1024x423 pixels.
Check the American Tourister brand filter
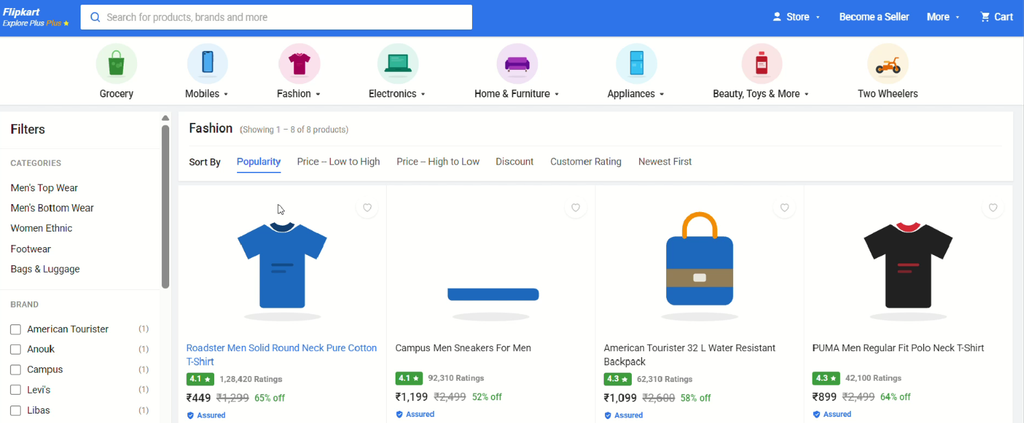pyautogui.click(x=16, y=330)
